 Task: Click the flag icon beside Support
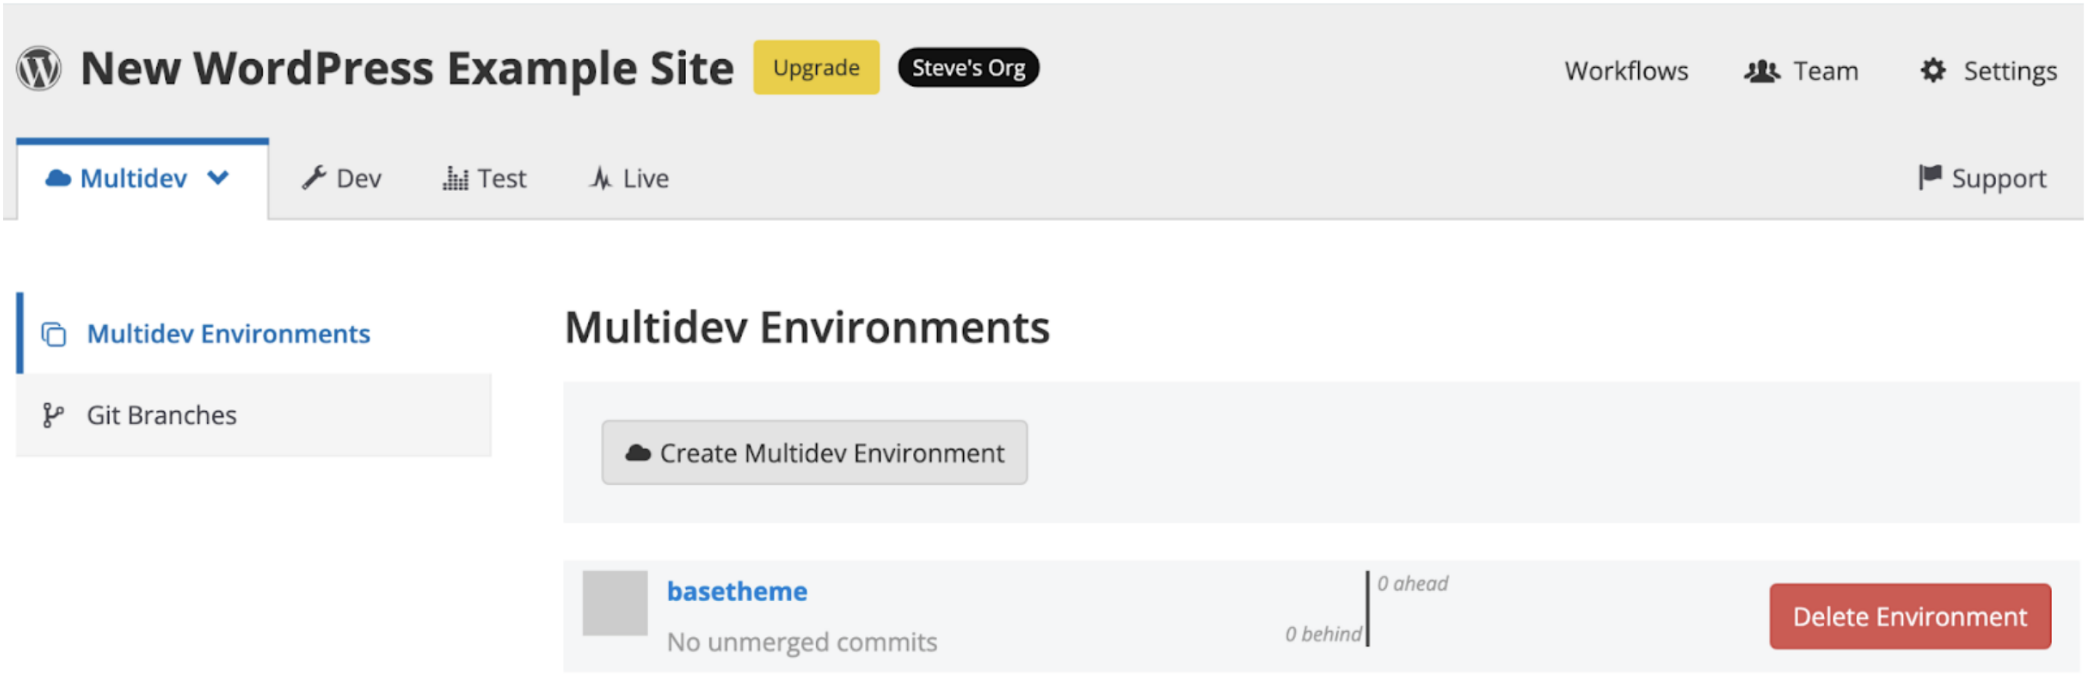pos(1929,178)
